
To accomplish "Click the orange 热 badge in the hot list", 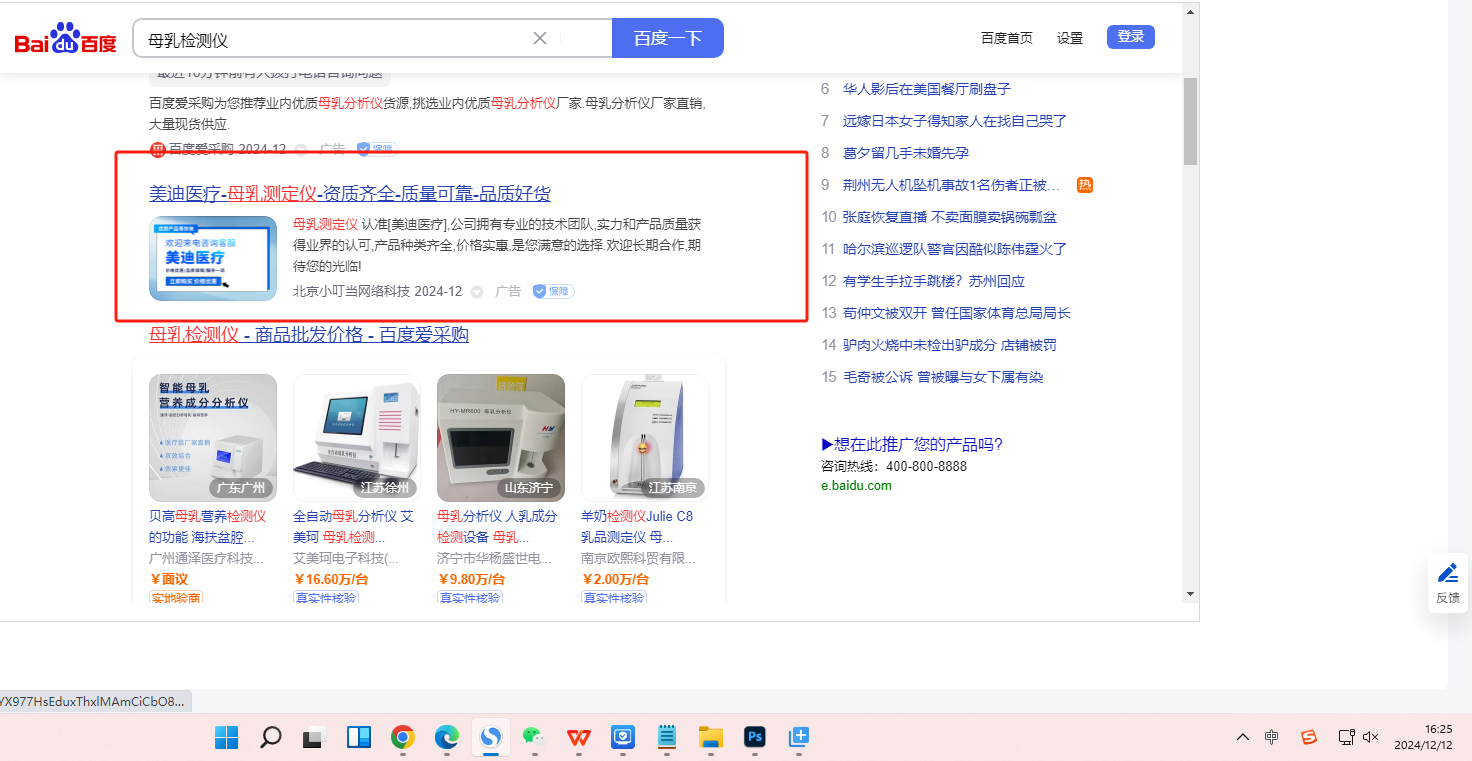I will (x=1085, y=185).
